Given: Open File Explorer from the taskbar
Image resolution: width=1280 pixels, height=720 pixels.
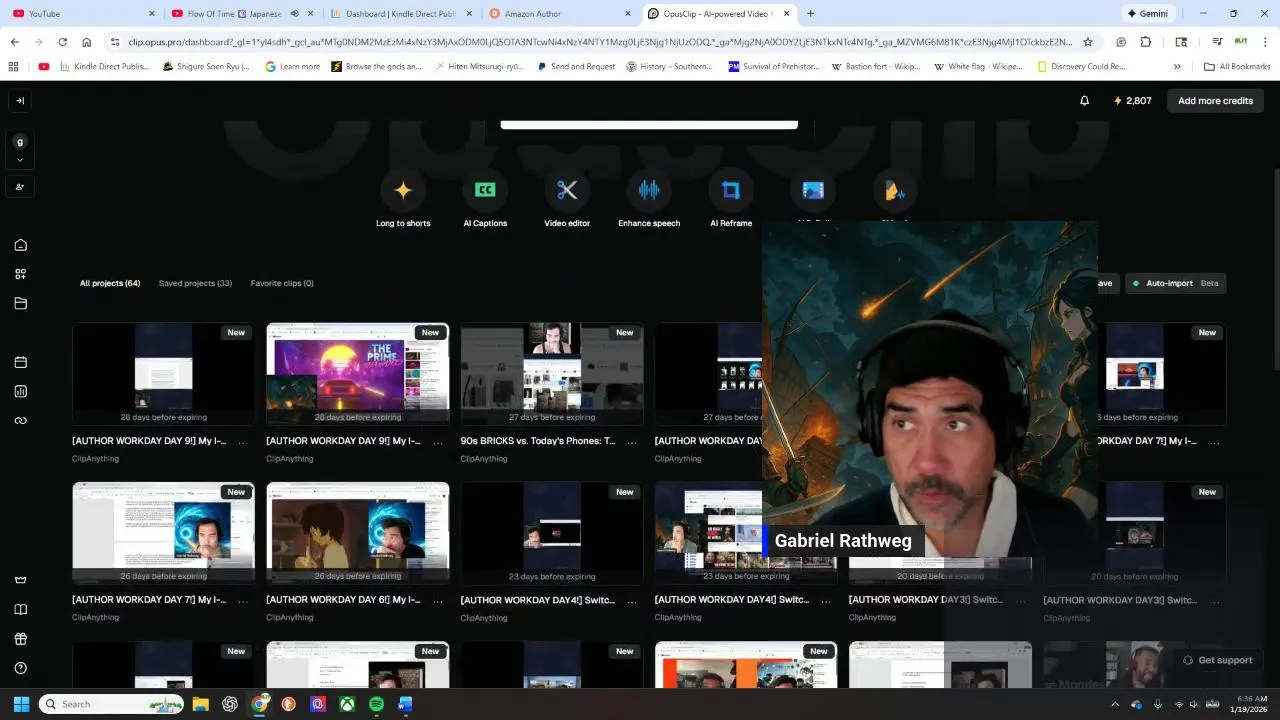Looking at the screenshot, I should 200,704.
